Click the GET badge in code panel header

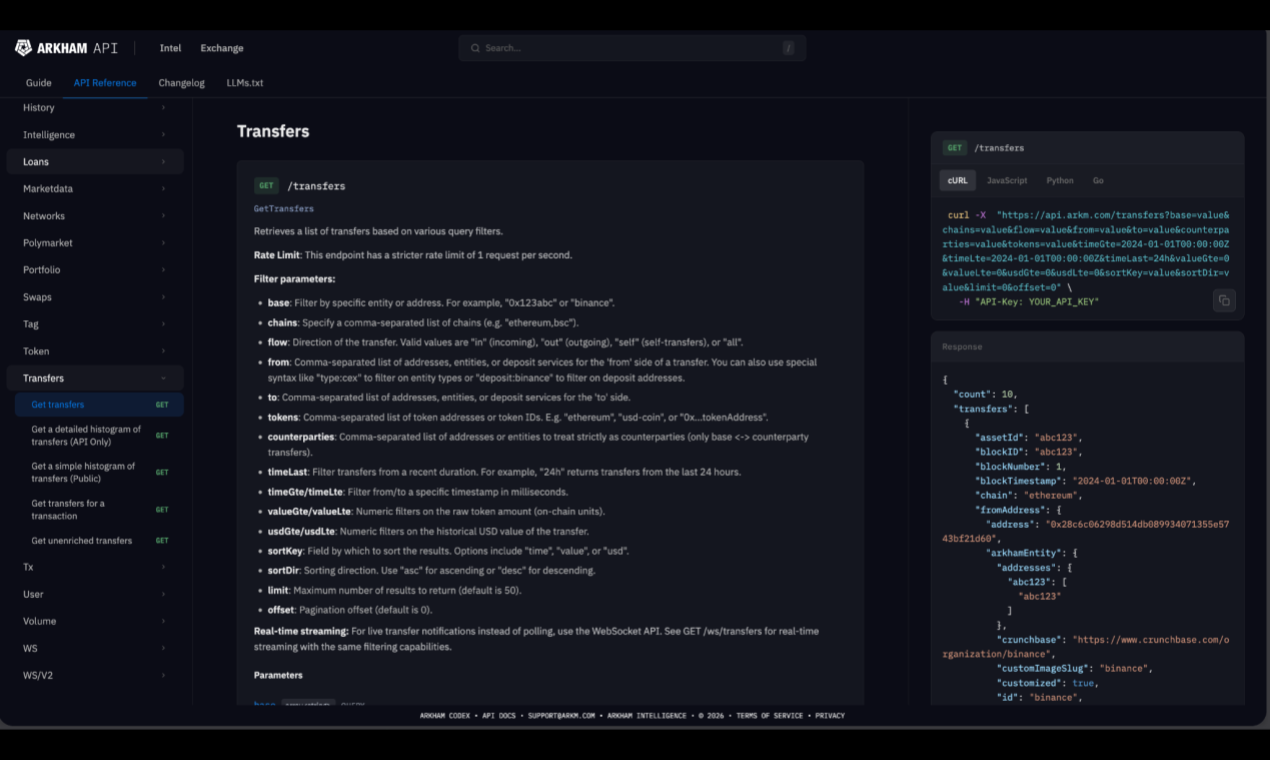coord(955,148)
